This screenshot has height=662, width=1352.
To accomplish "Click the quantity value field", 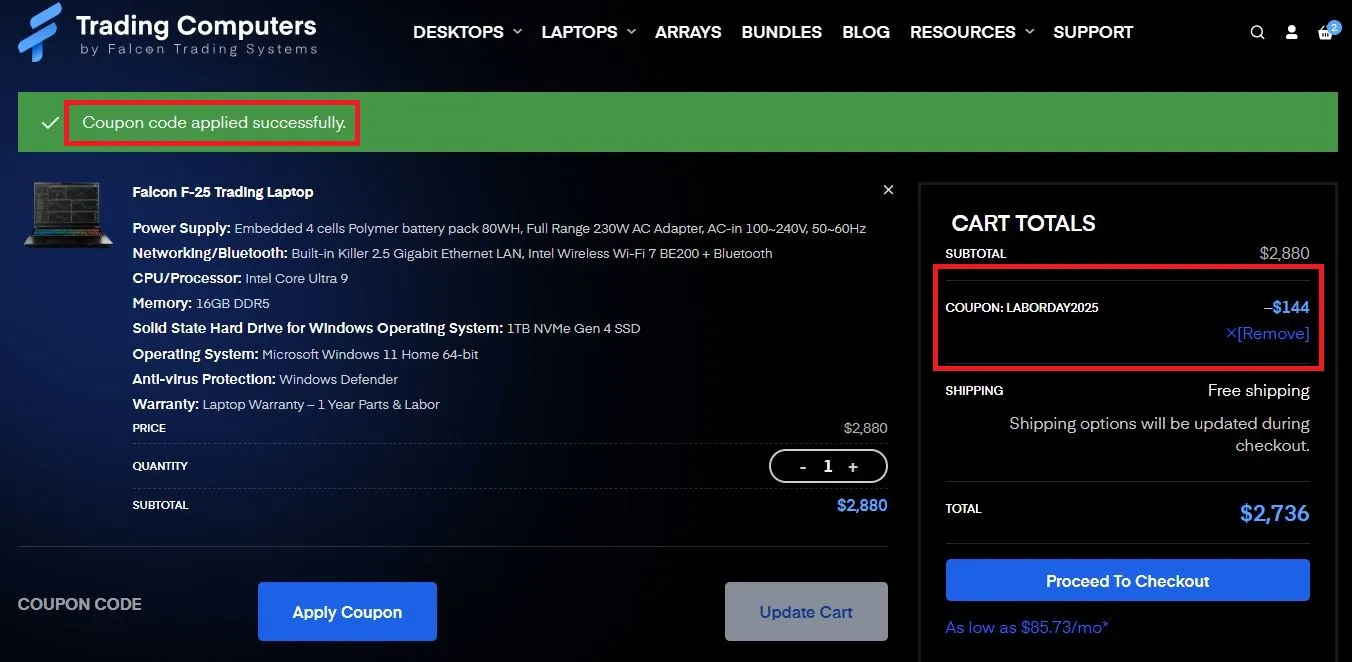I will (x=828, y=467).
